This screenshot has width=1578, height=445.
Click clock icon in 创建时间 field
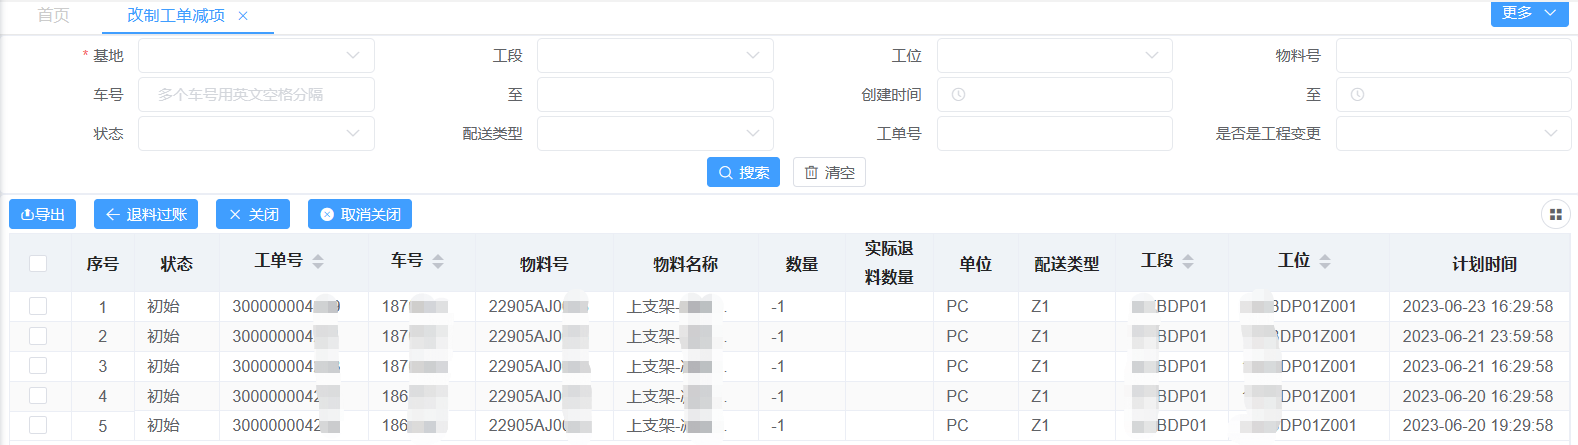(958, 95)
